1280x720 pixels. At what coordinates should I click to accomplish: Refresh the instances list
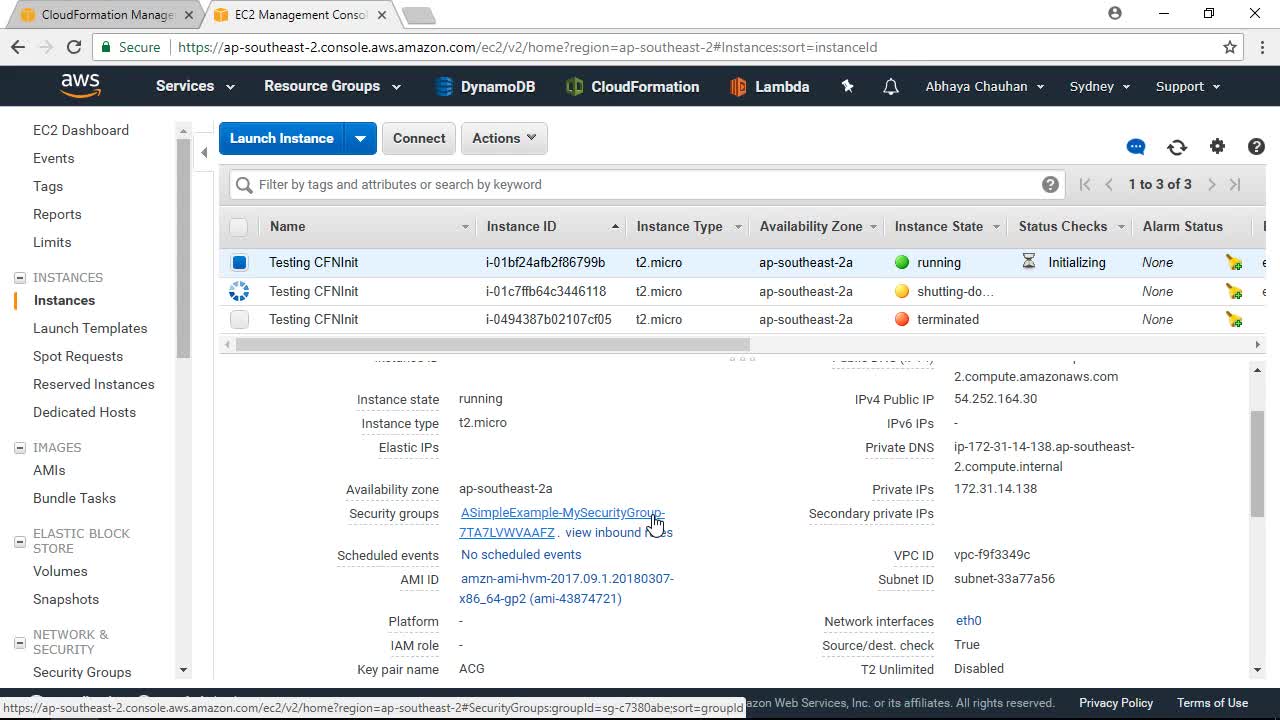coord(1177,147)
